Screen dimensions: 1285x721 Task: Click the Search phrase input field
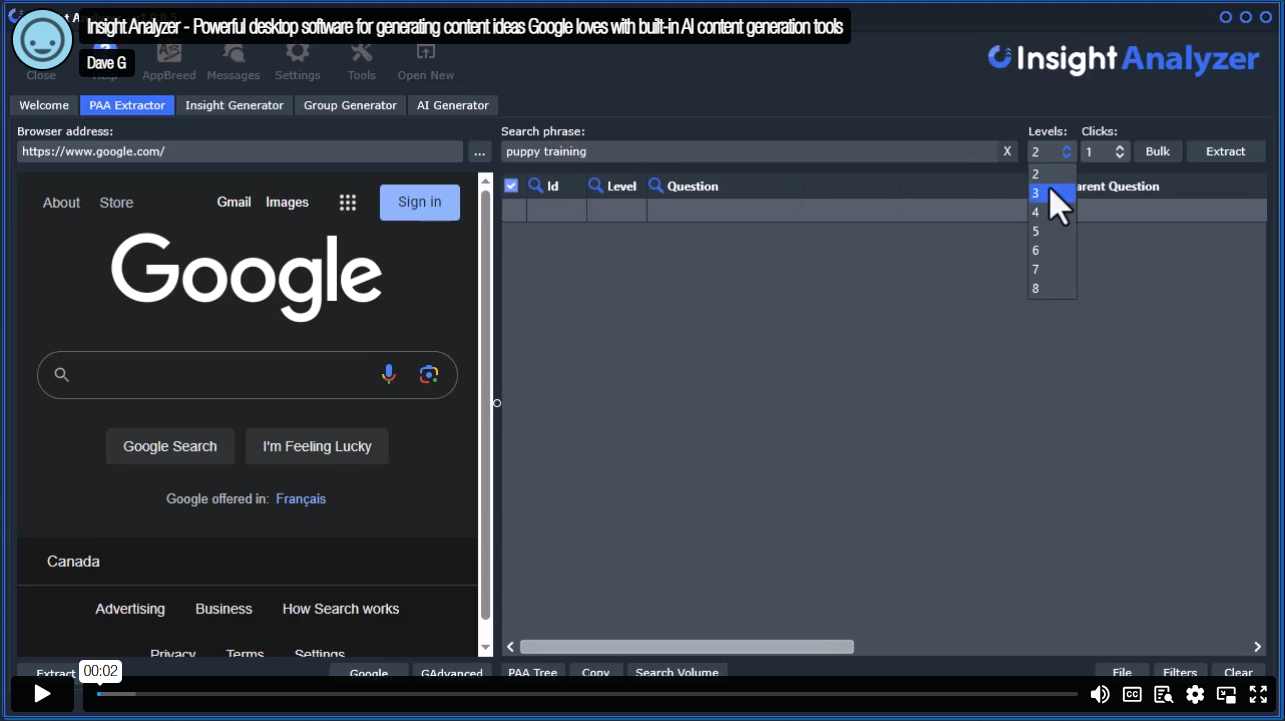748,152
